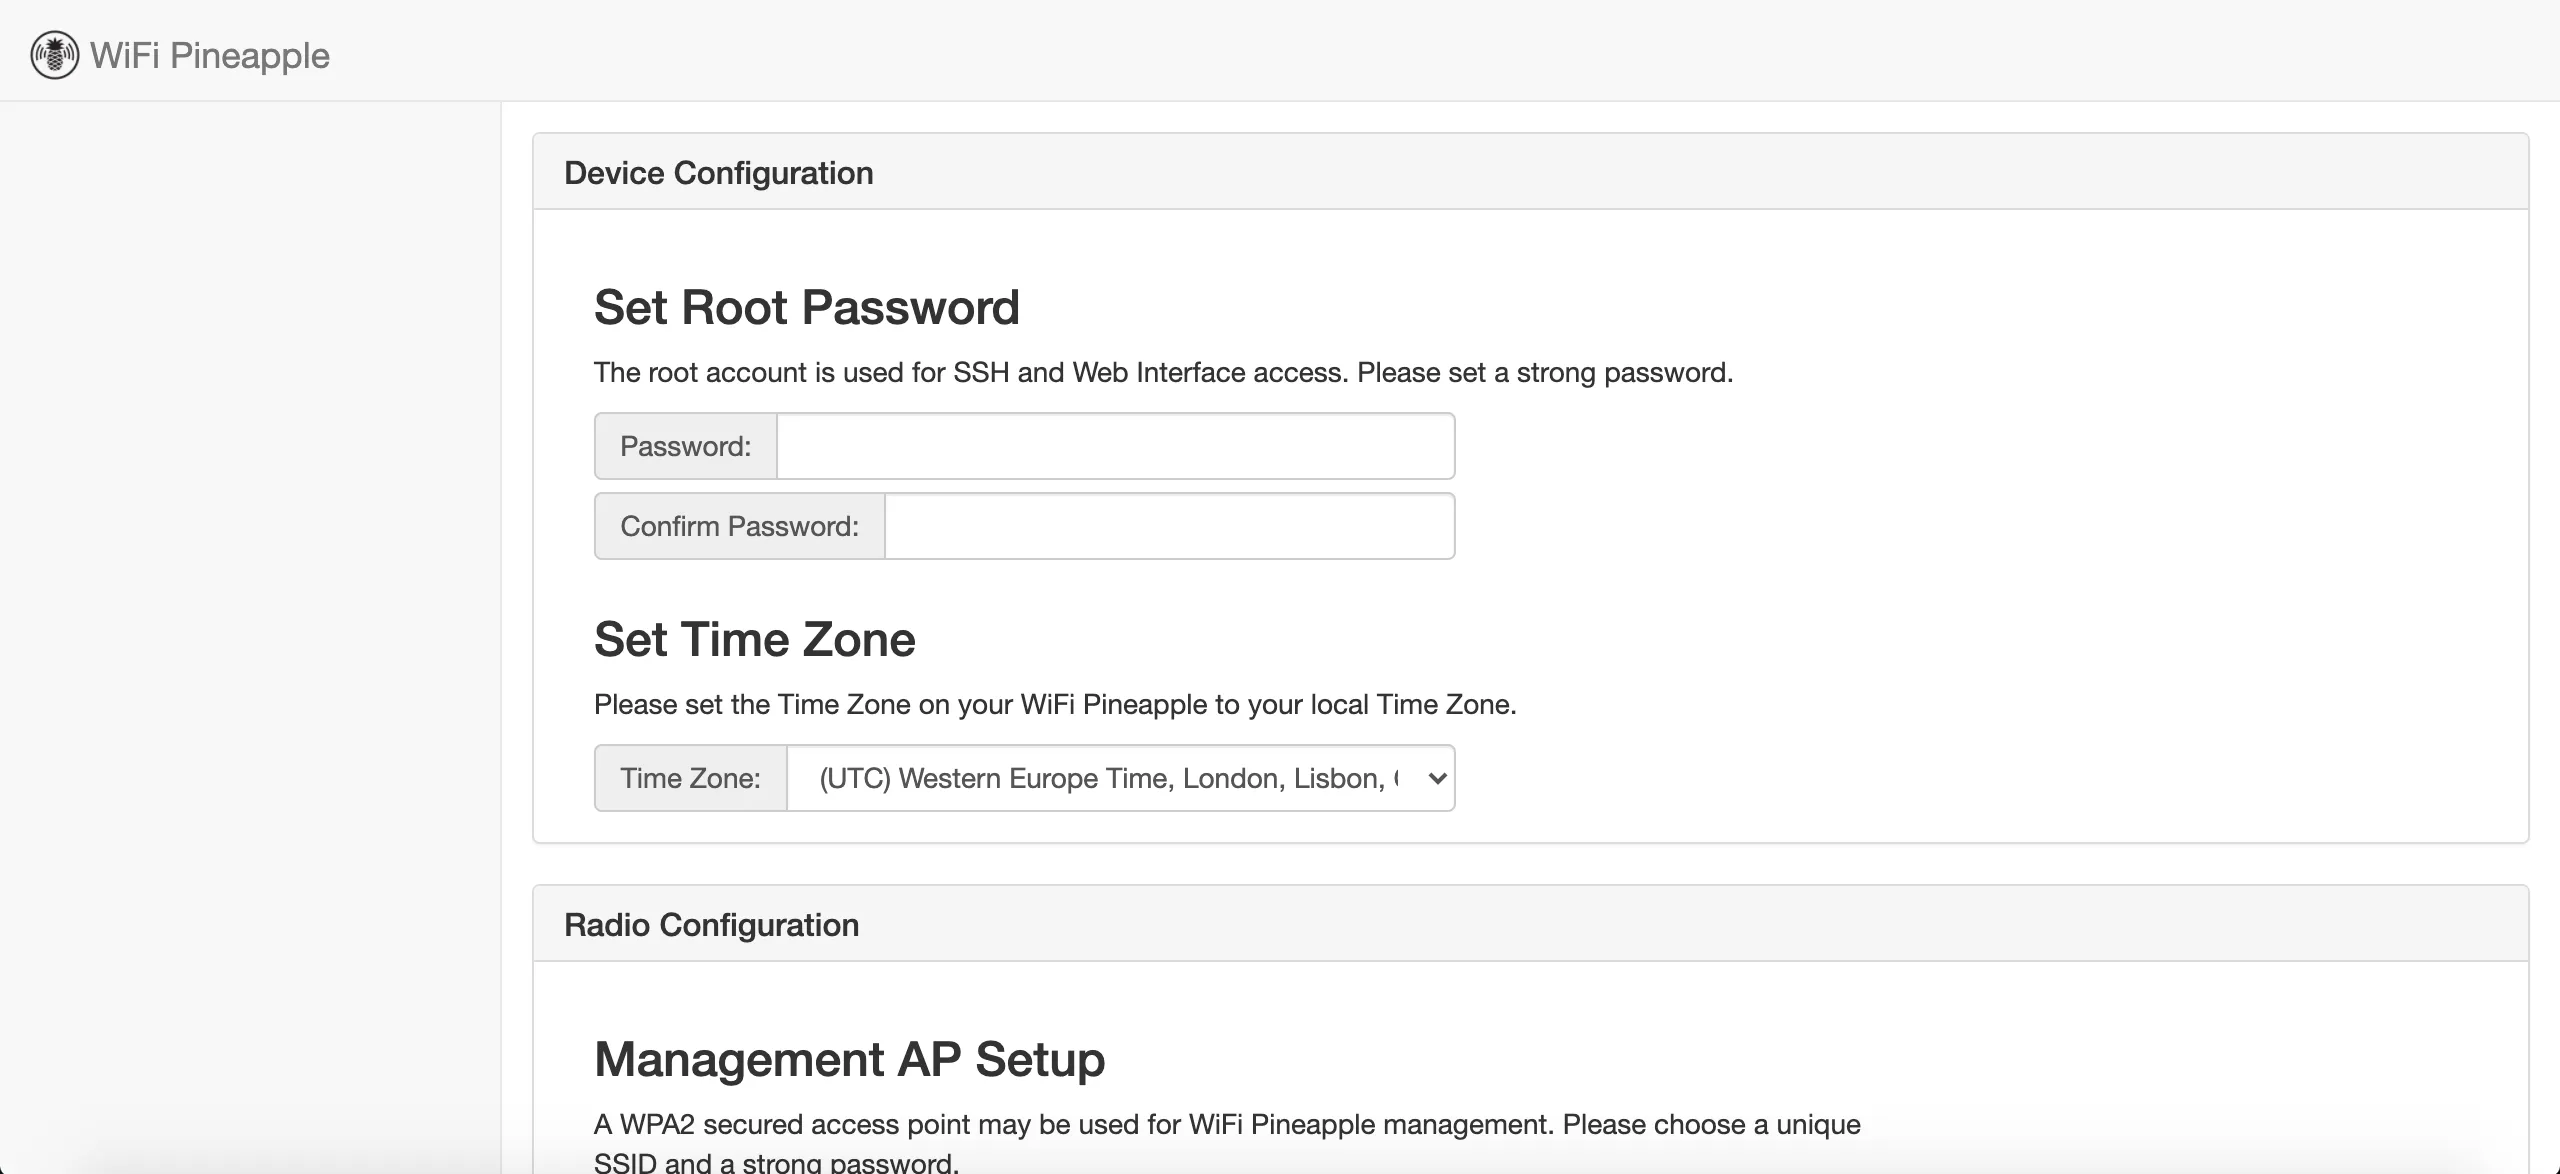Open the WiFi Pineapple title link

[x=210, y=55]
